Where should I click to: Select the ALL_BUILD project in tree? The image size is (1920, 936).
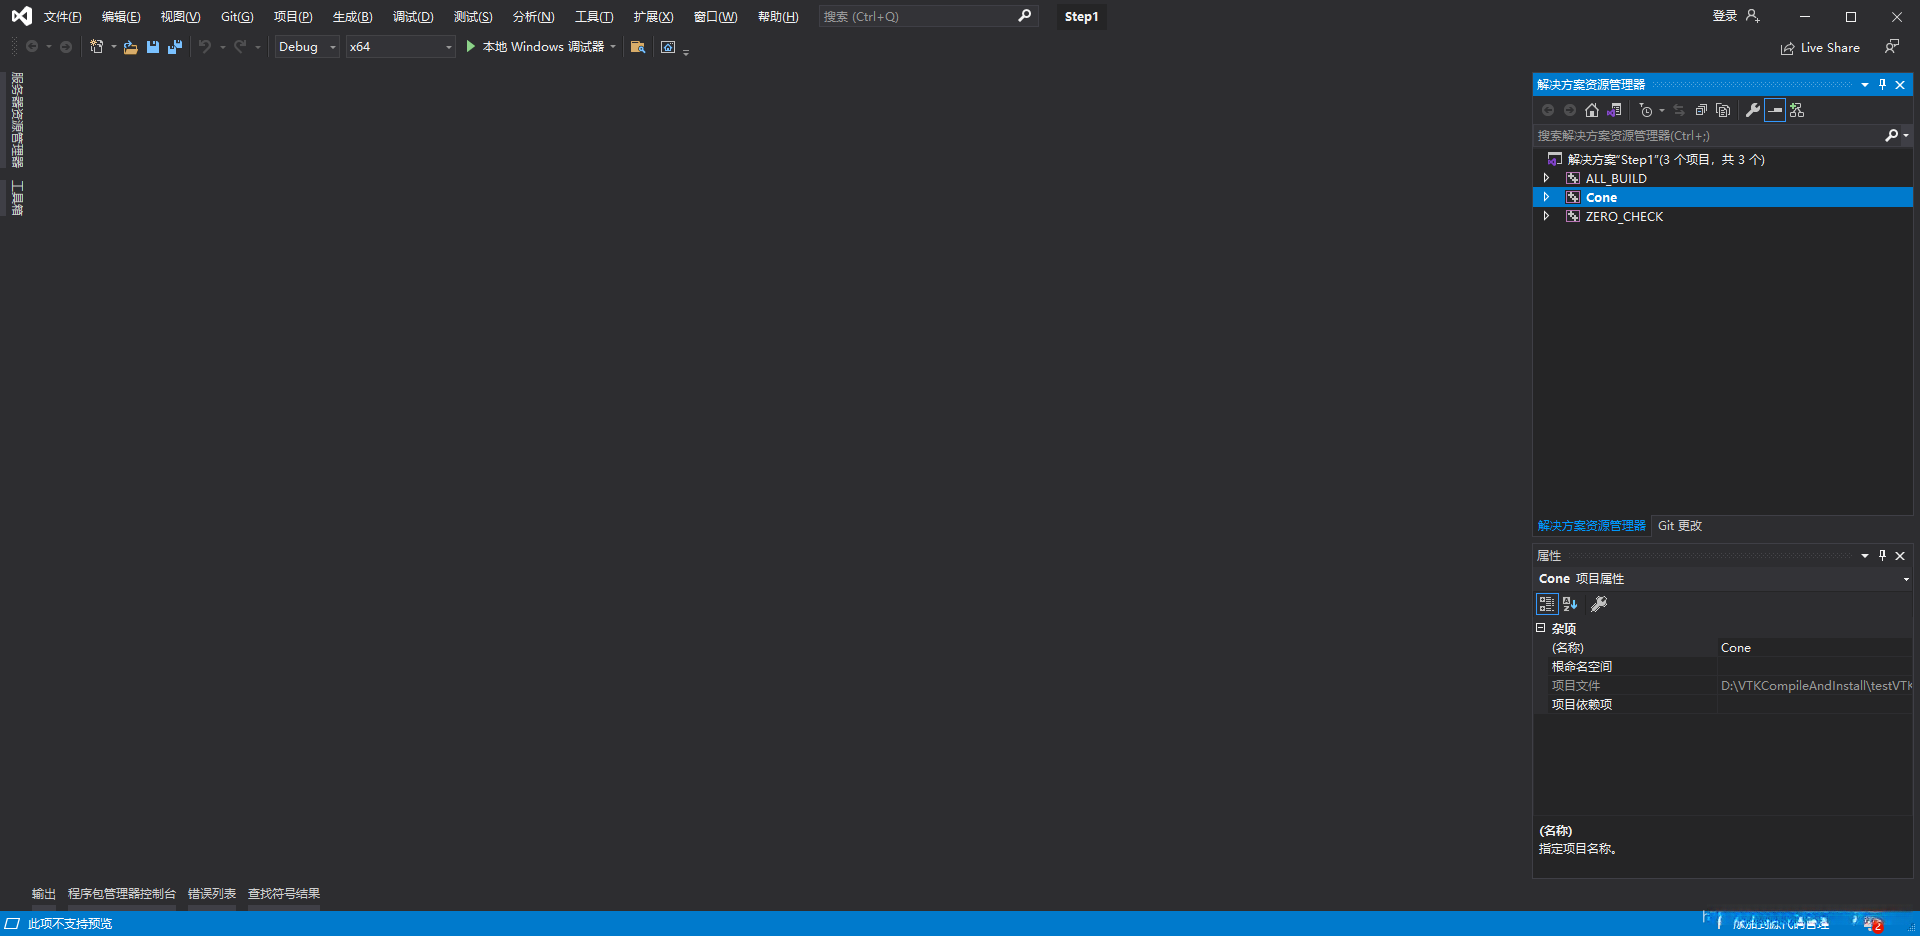click(x=1616, y=178)
